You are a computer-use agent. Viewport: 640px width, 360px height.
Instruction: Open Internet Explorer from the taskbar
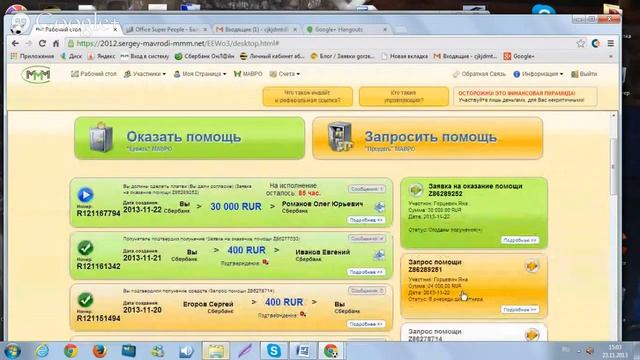[42, 351]
